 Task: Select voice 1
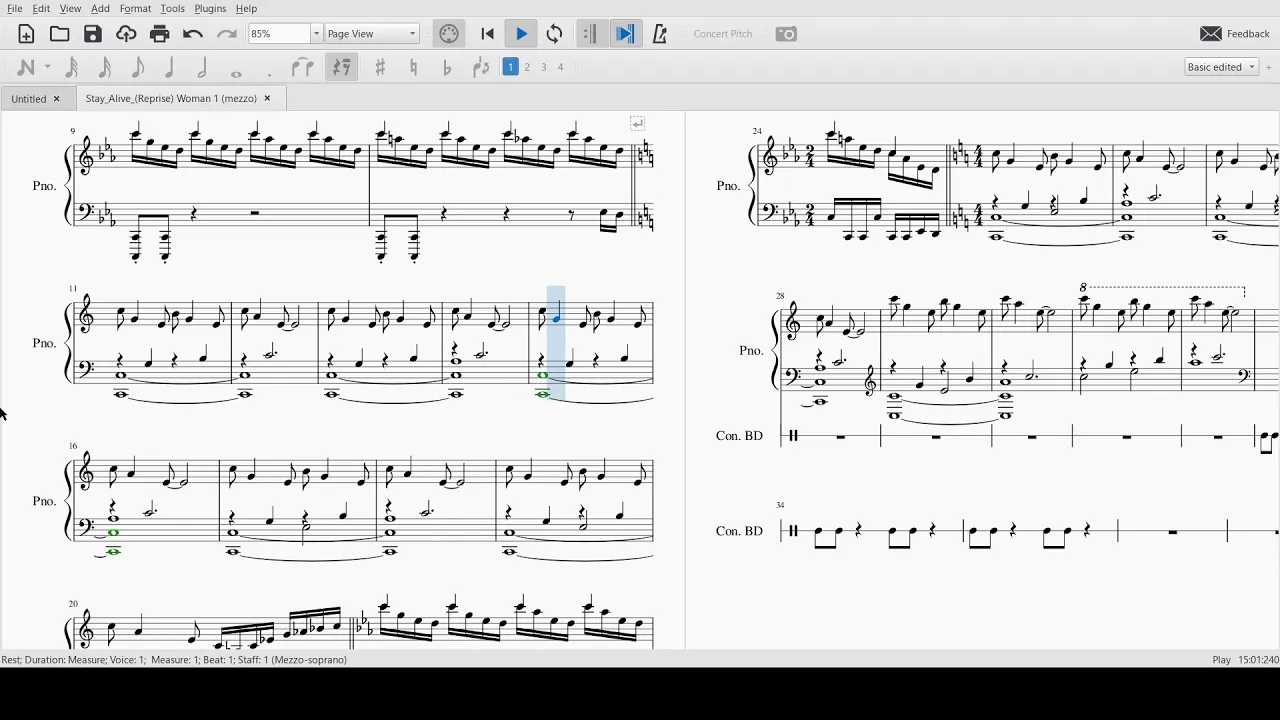pos(510,67)
